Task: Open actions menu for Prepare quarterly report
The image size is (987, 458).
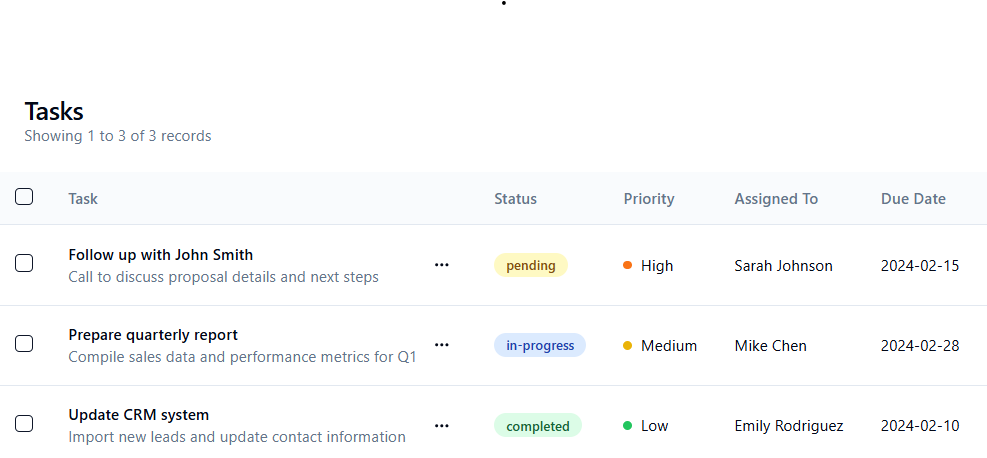Action: point(442,345)
